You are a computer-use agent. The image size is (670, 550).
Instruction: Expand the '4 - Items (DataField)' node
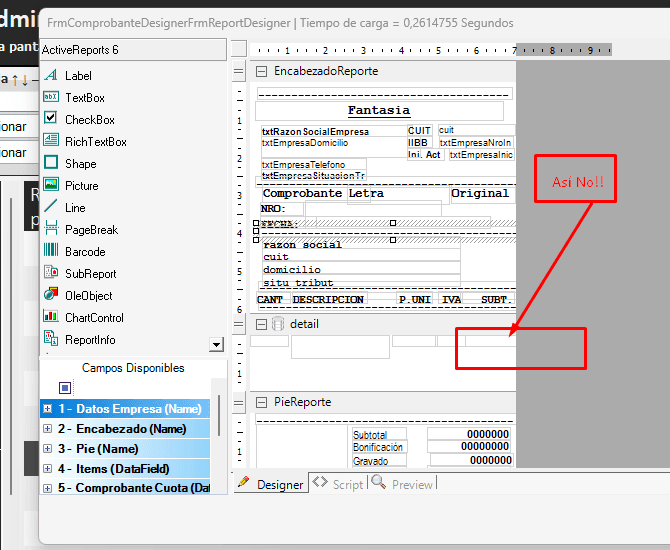click(47, 469)
